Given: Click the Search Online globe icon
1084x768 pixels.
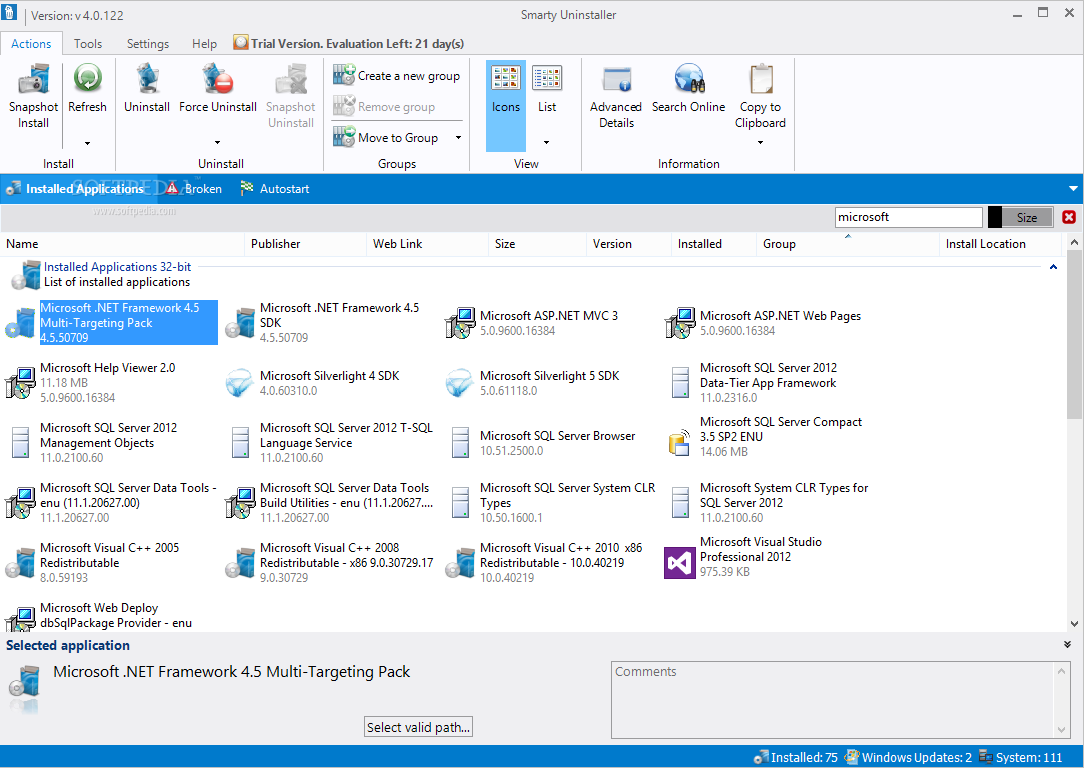Looking at the screenshot, I should point(689,78).
